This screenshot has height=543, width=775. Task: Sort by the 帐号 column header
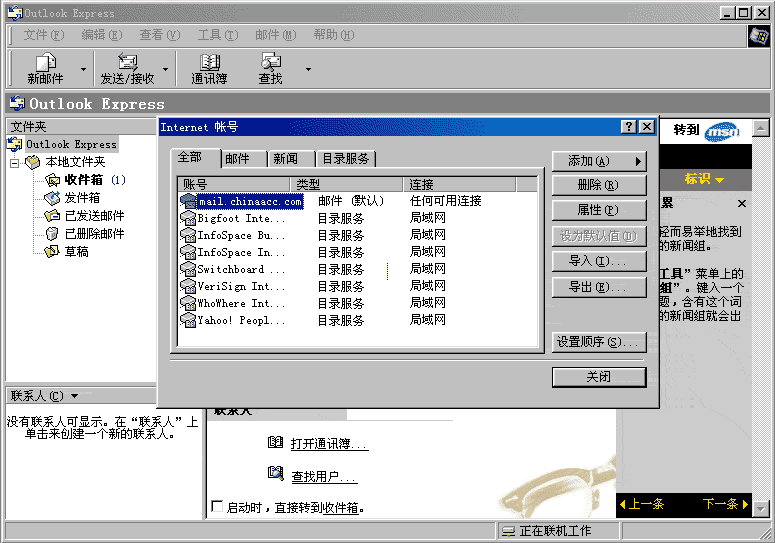point(234,184)
